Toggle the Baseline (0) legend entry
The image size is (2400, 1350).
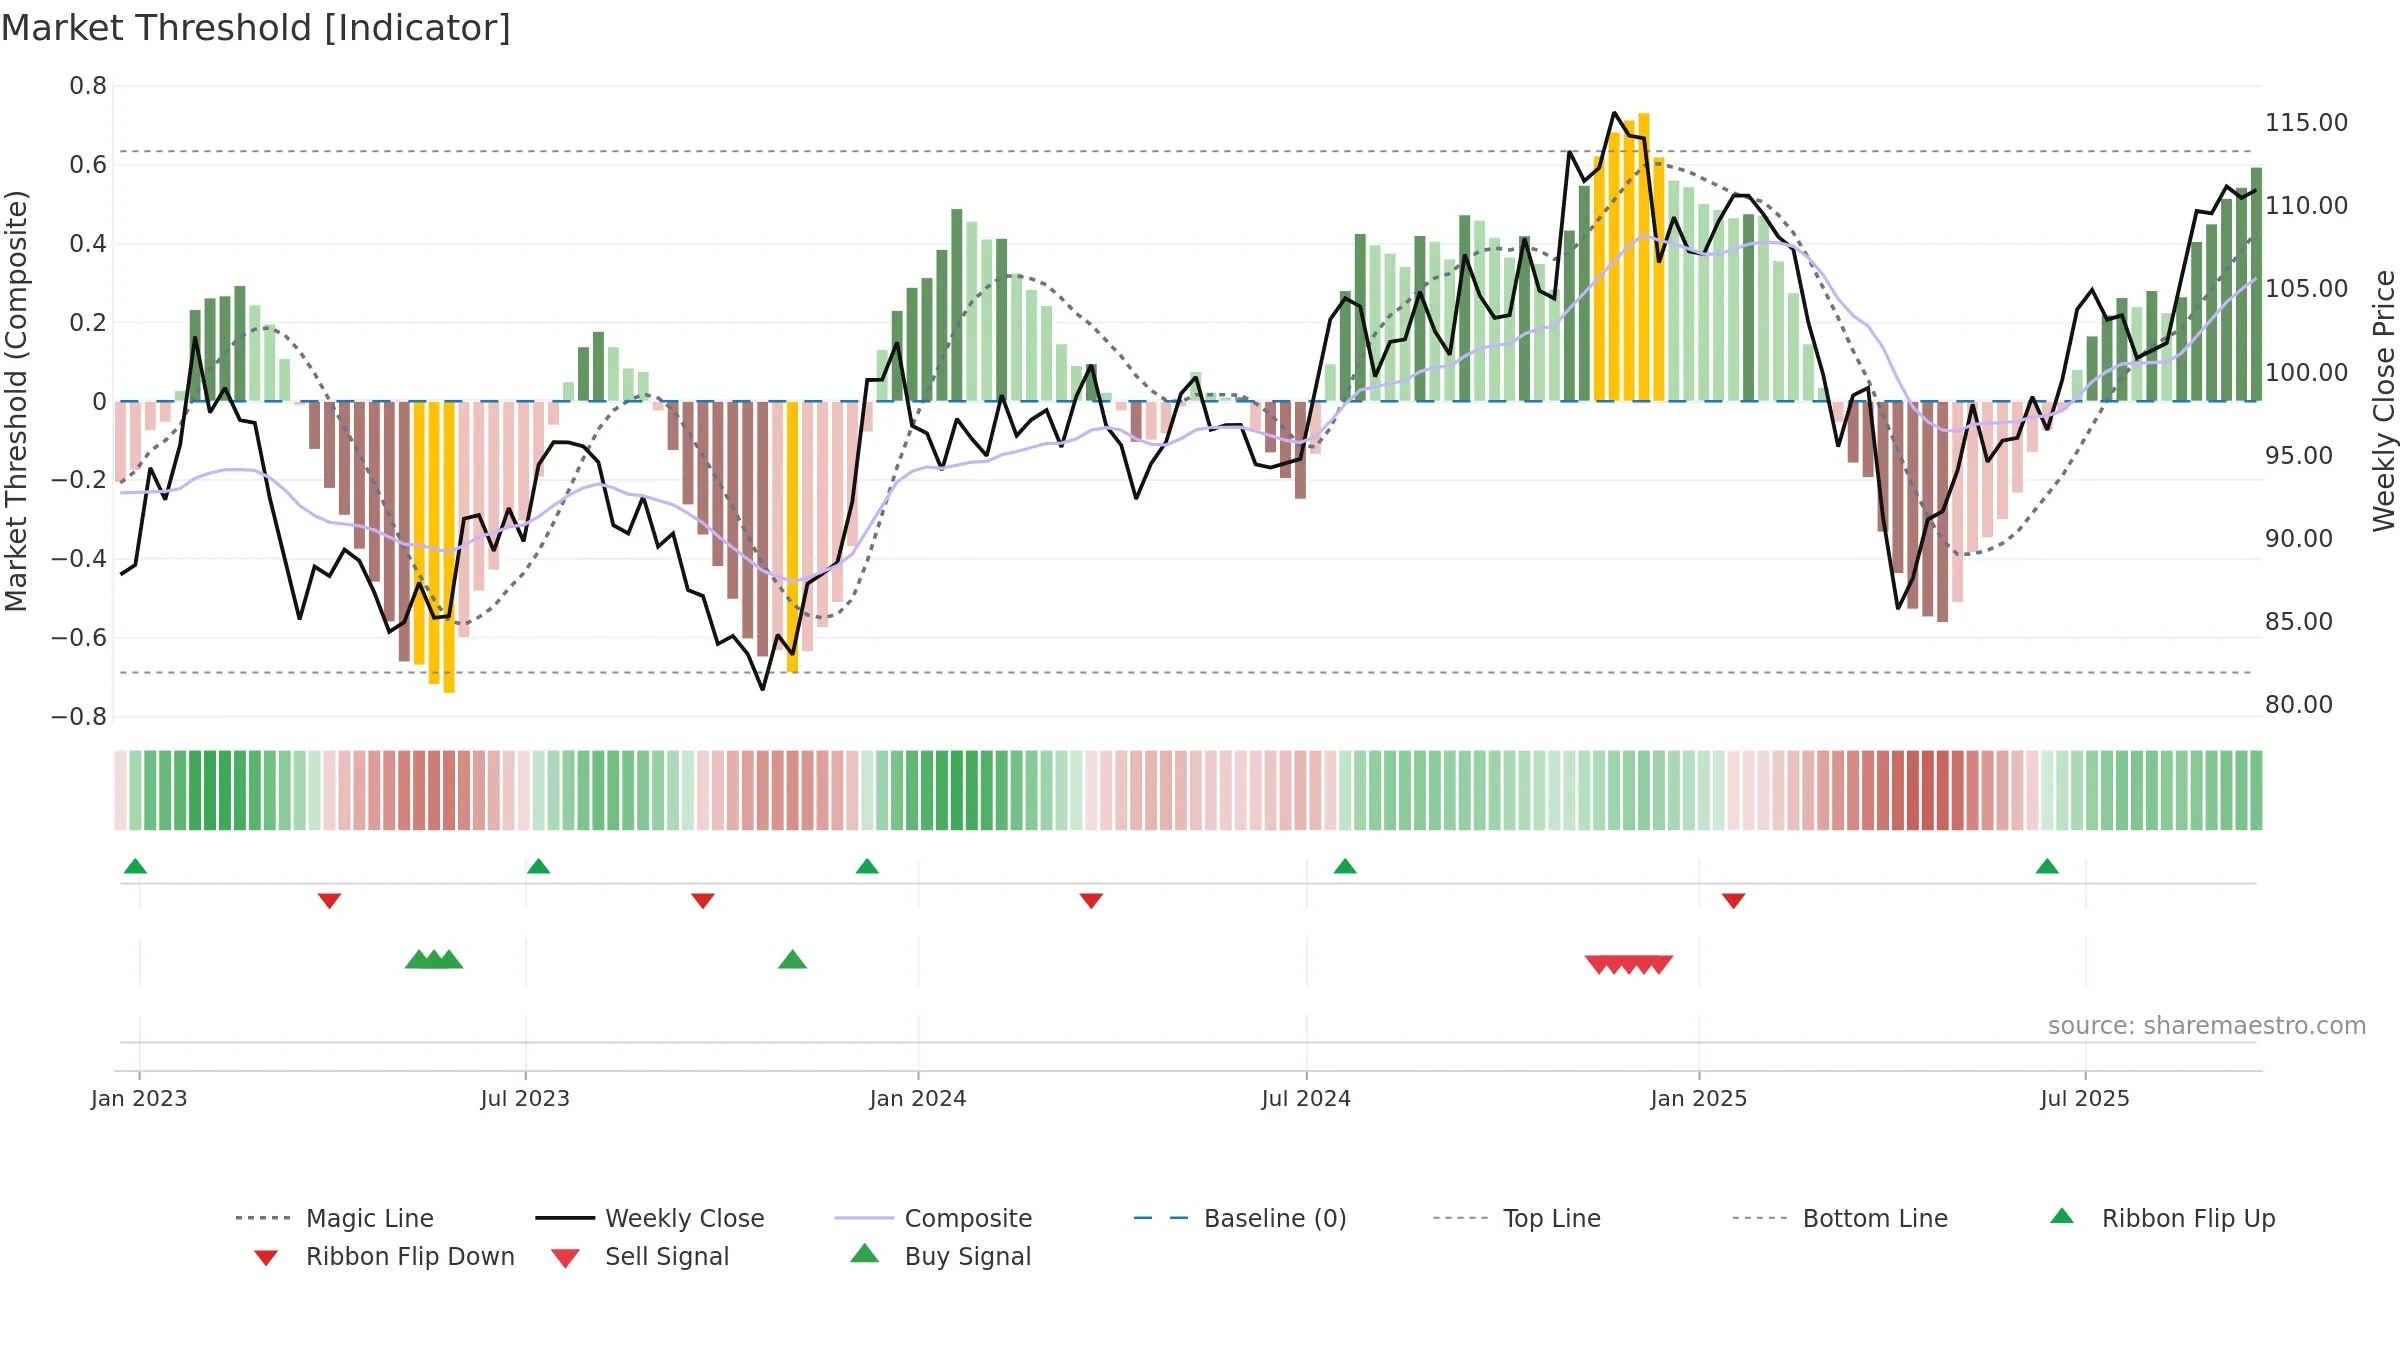point(1240,1218)
